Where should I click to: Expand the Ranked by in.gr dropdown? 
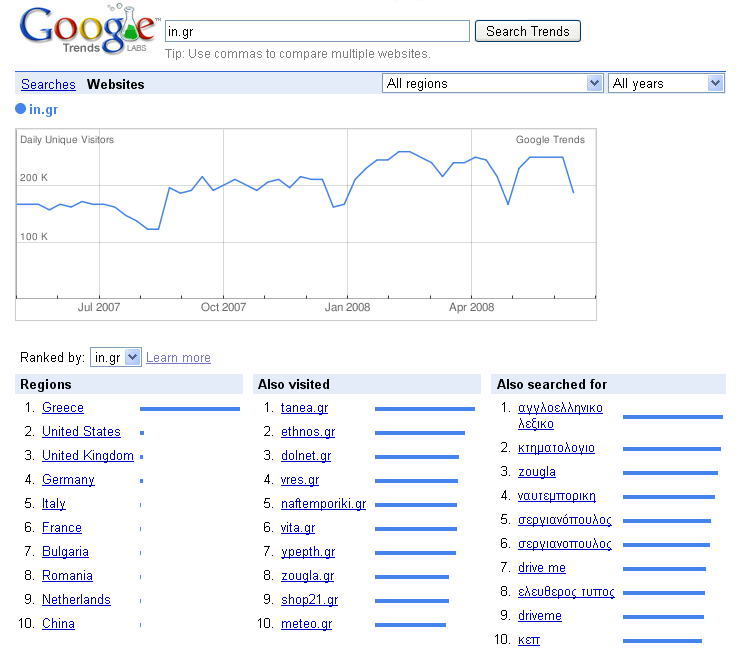(x=116, y=357)
